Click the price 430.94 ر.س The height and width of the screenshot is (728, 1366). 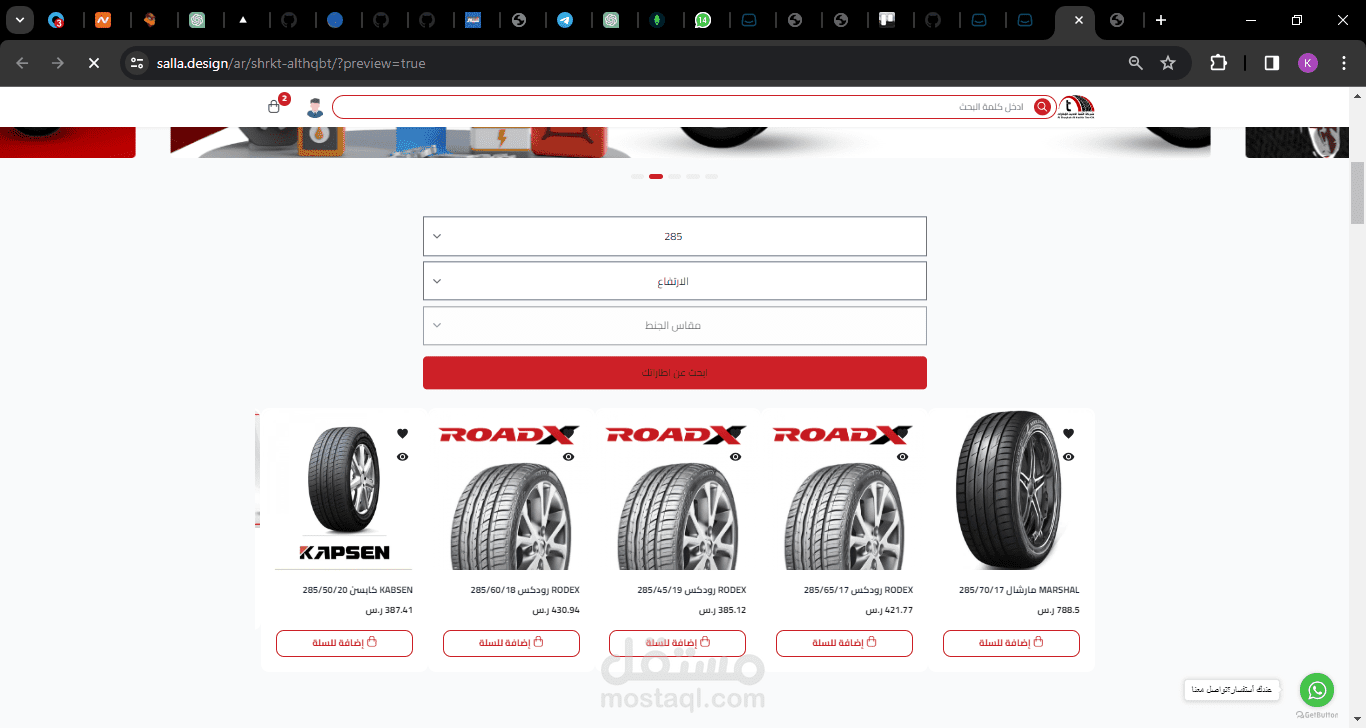pyautogui.click(x=555, y=610)
